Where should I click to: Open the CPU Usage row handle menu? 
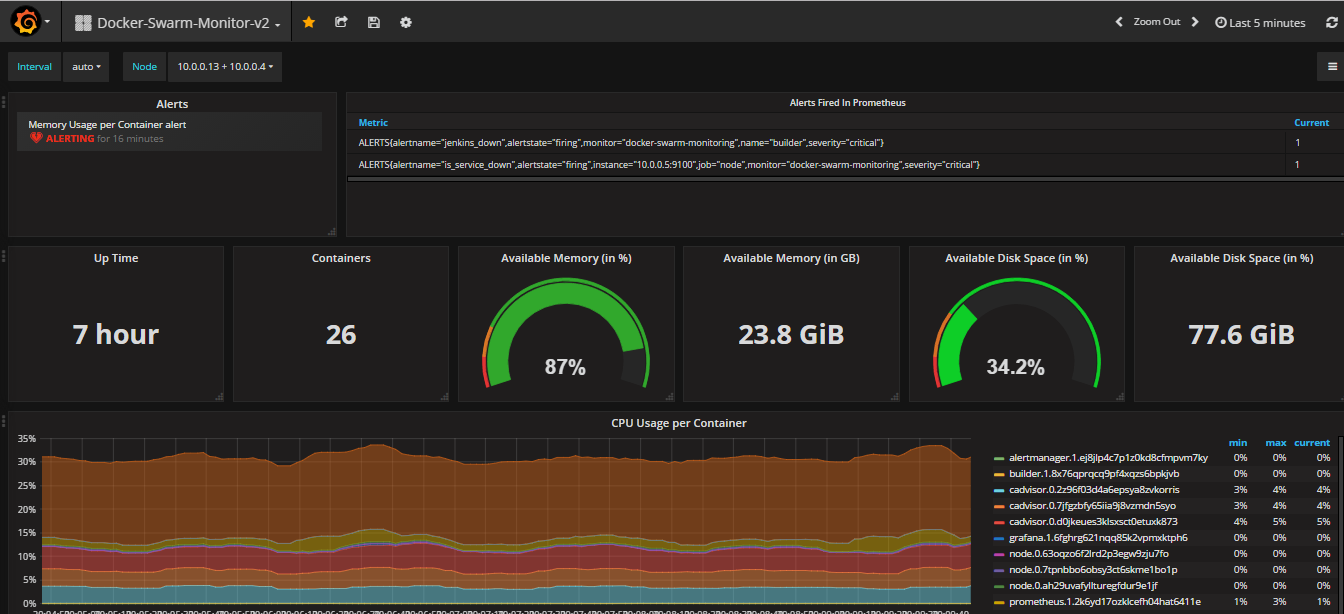tap(4, 421)
